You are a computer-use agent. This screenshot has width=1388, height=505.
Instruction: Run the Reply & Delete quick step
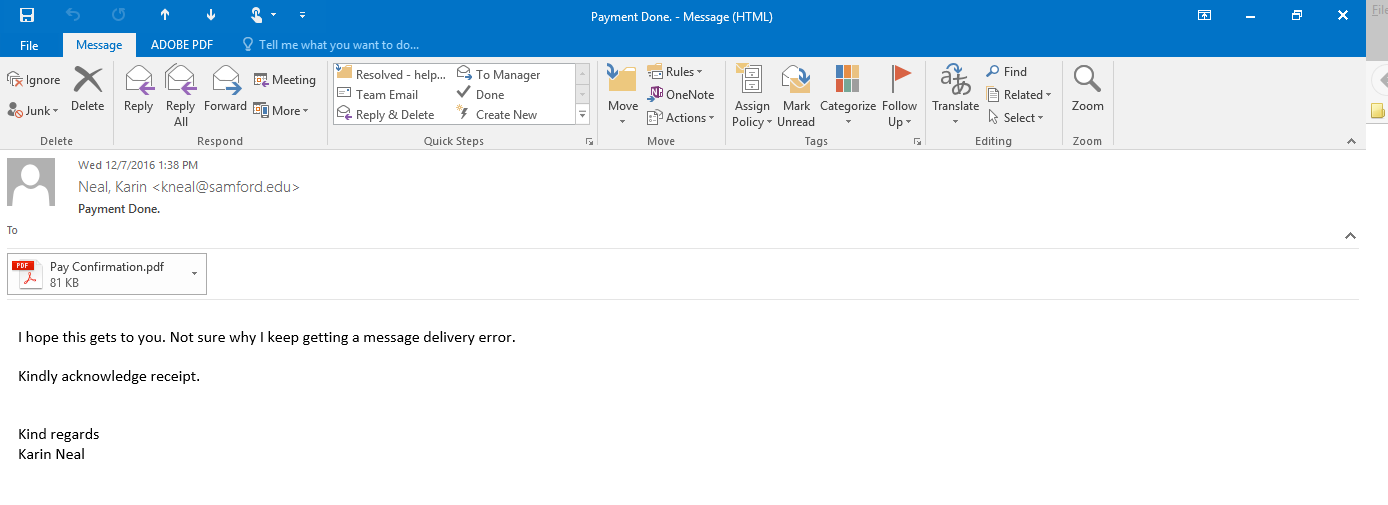tap(385, 114)
